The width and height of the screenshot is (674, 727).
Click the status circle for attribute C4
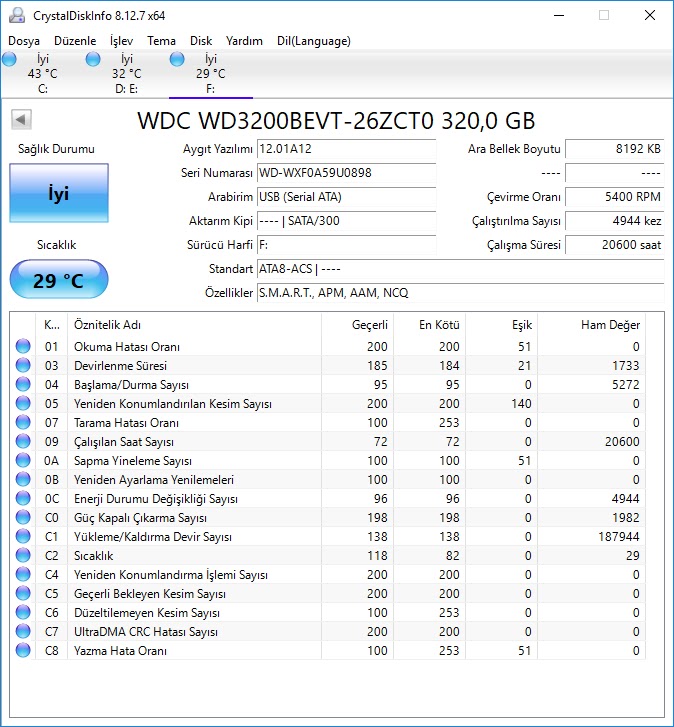(23, 574)
